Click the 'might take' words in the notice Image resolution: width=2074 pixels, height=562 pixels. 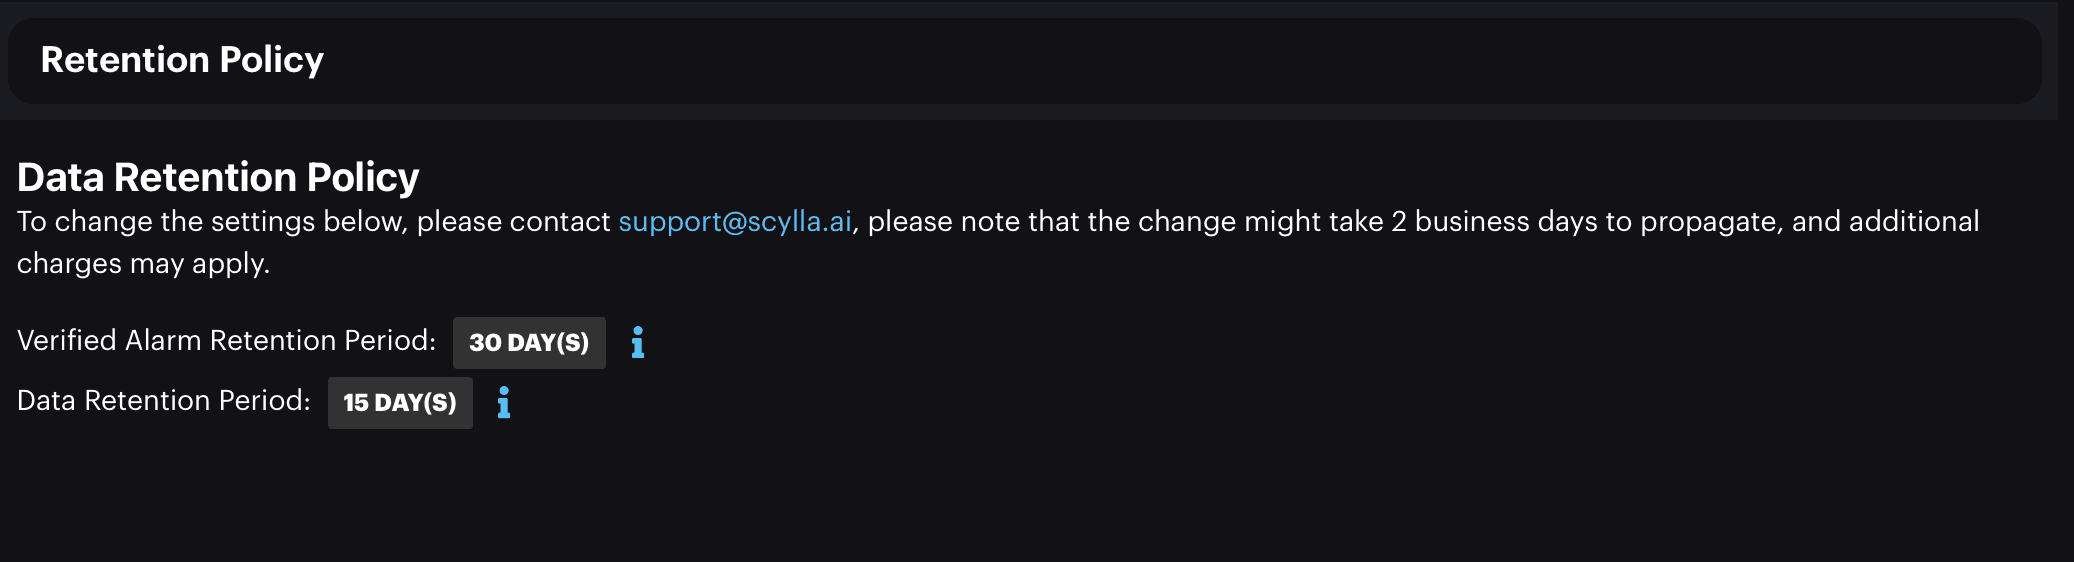[x=1314, y=221]
